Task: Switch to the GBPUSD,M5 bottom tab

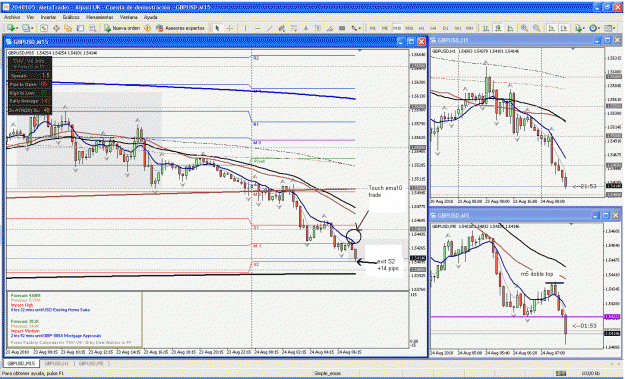Action: (x=91, y=363)
